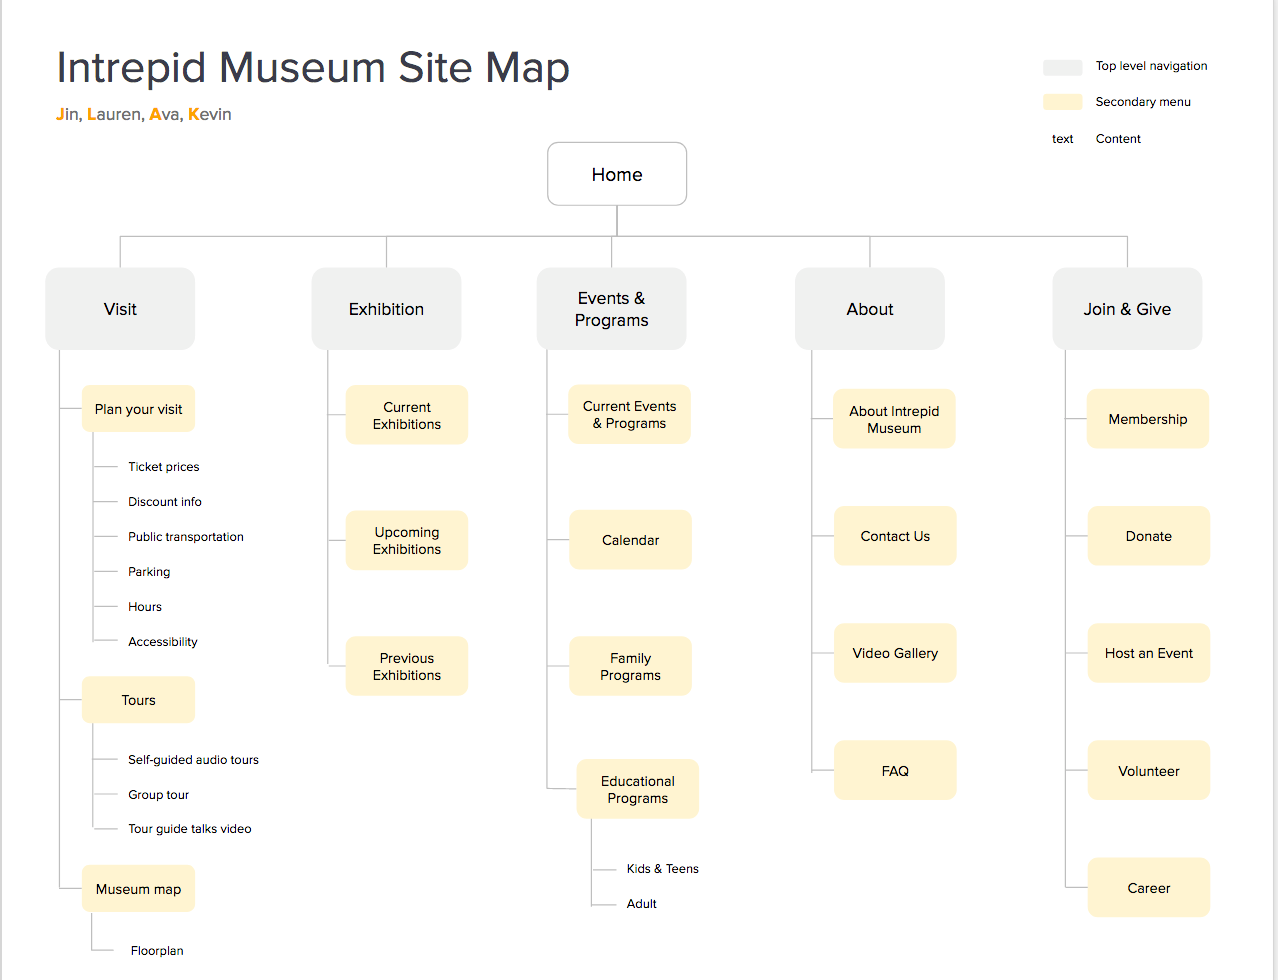Click the Intrepid Museum Site Map title
This screenshot has width=1278, height=980.
click(313, 68)
